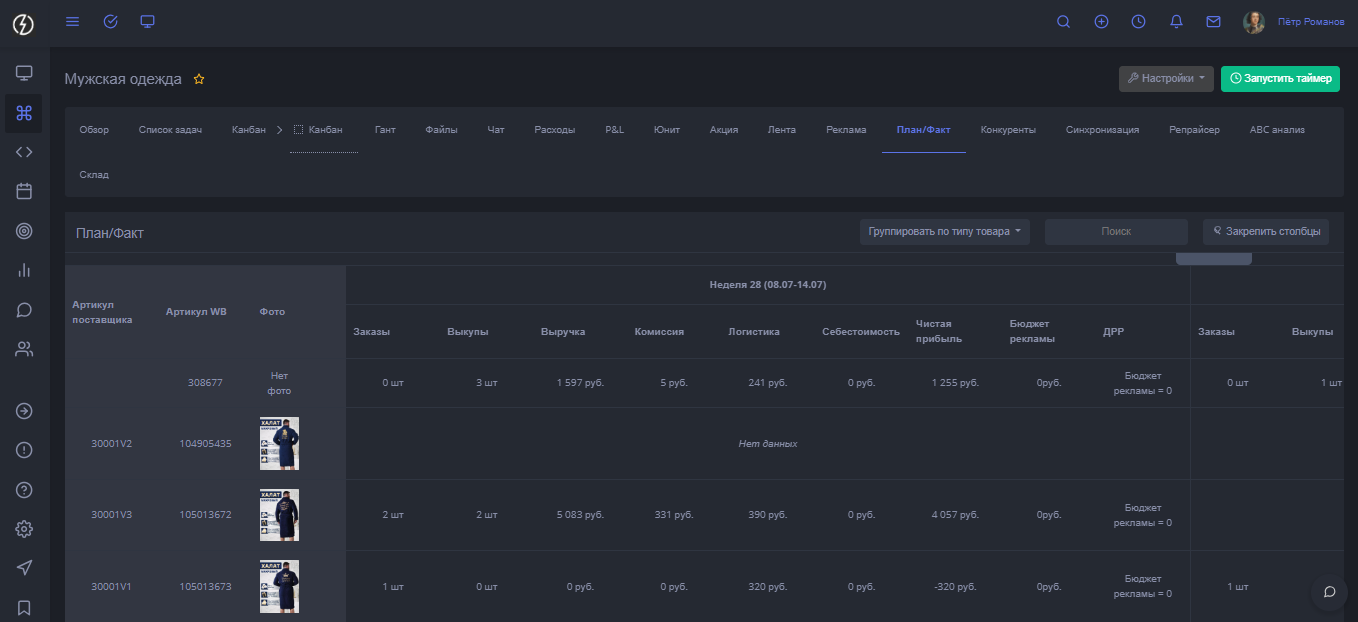1358x622 pixels.
Task: Open Группировать по типу товара dropdown
Action: click(x=944, y=232)
